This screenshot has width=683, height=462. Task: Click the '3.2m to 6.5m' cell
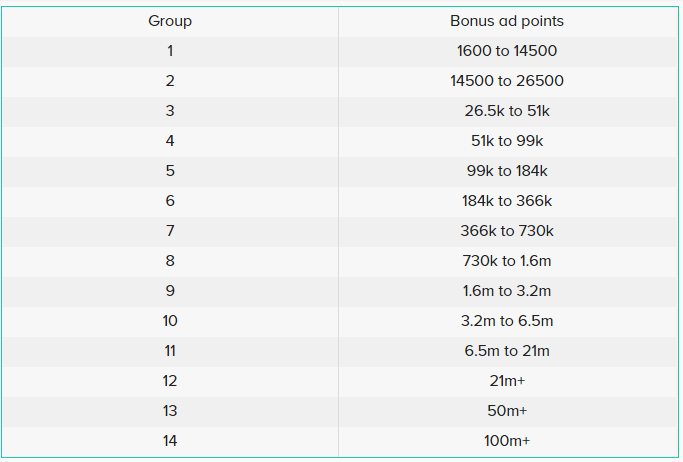[x=507, y=321]
